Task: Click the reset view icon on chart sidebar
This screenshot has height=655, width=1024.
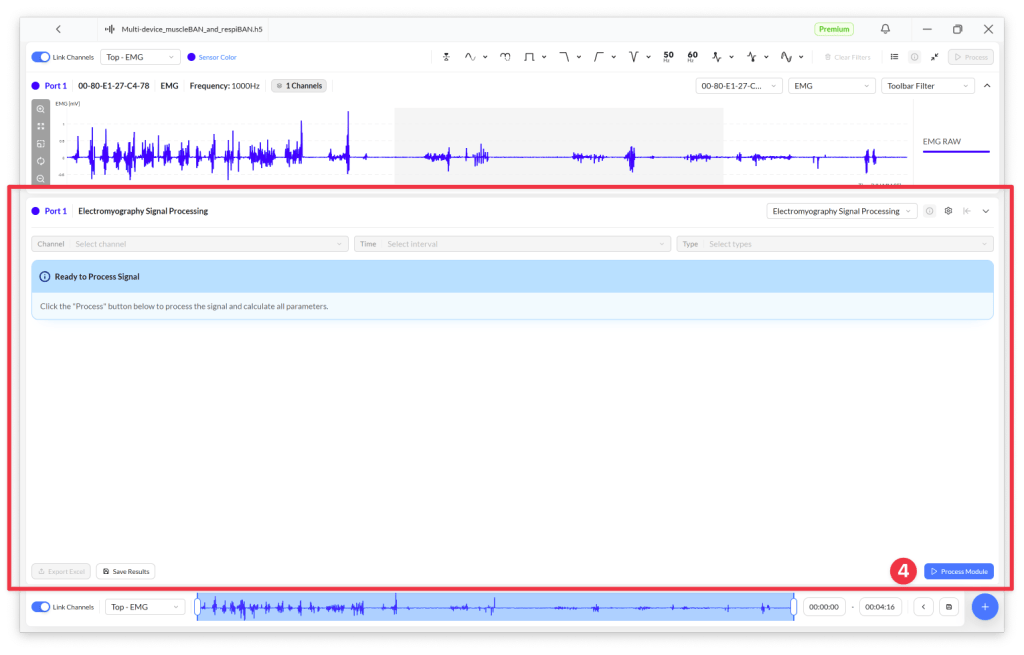Action: (x=40, y=161)
